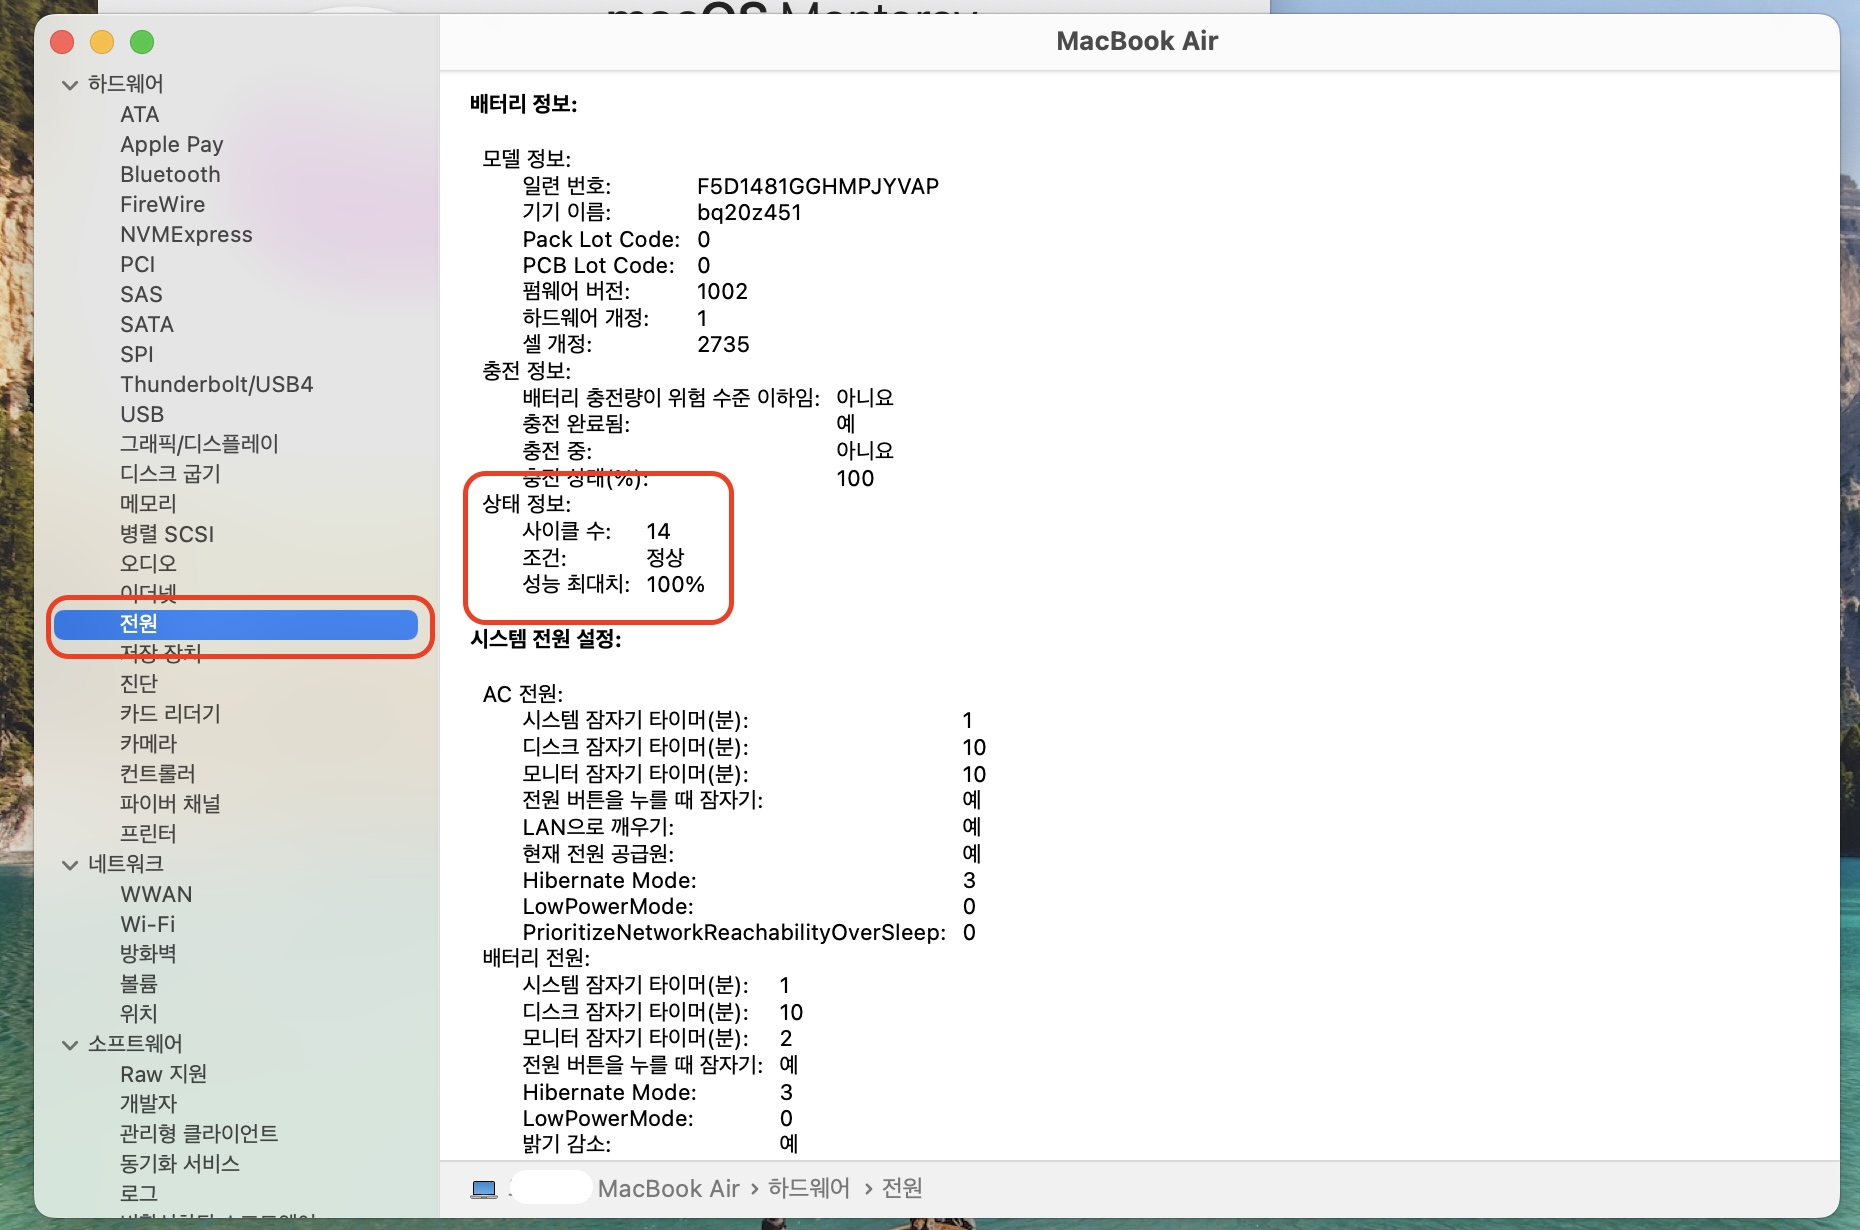Select Apple Pay in the sidebar
This screenshot has width=1860, height=1230.
[x=172, y=144]
